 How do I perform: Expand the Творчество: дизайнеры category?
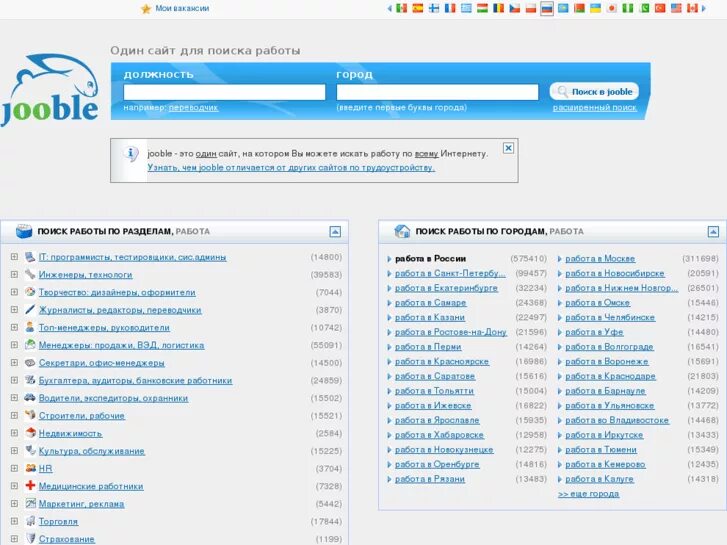pos(14,292)
